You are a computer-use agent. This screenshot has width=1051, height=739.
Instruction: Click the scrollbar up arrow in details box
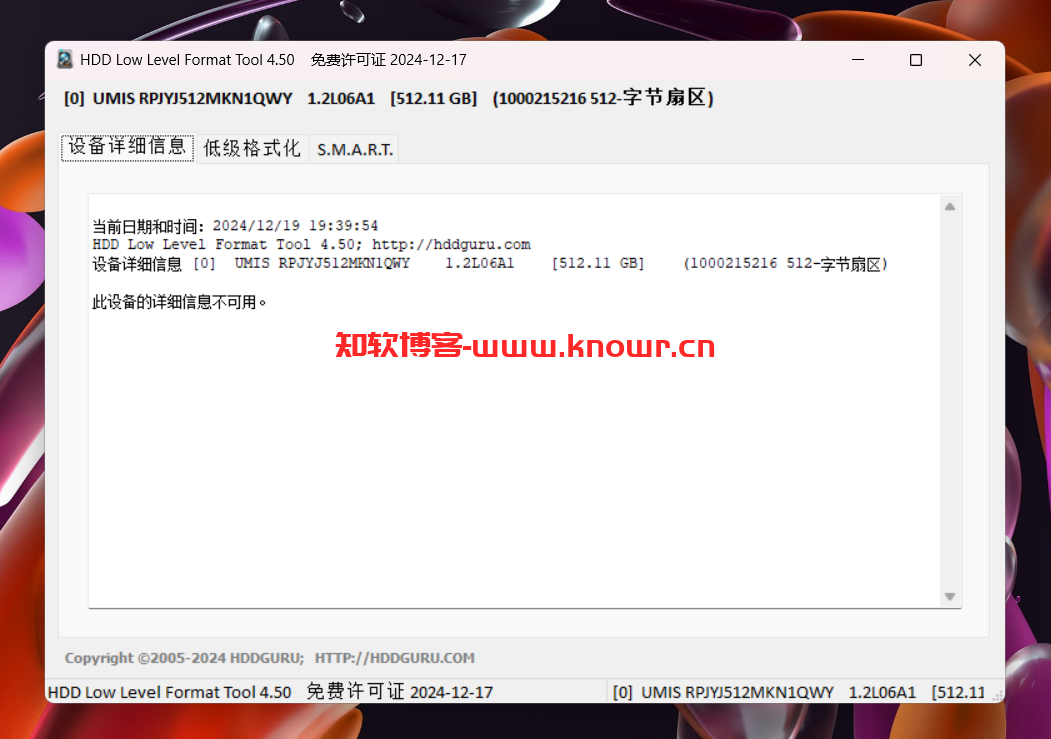pyautogui.click(x=950, y=207)
